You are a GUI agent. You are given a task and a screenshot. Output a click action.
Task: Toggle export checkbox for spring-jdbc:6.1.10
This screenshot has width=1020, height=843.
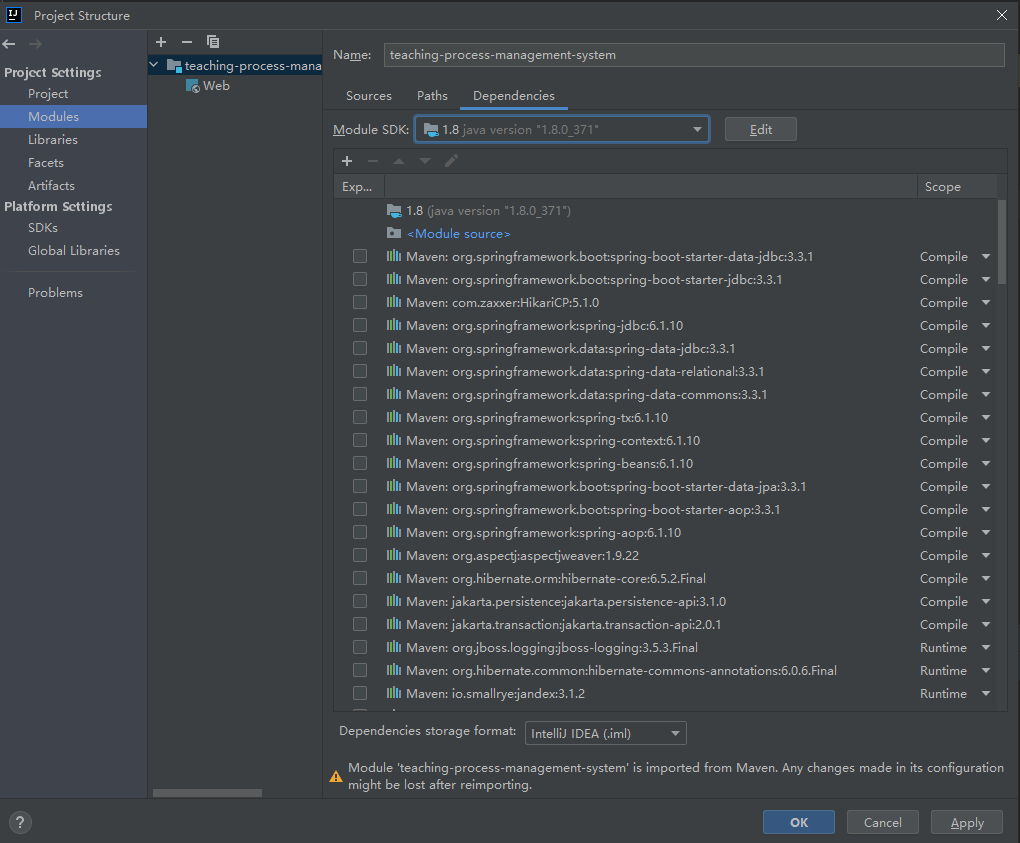click(x=360, y=325)
